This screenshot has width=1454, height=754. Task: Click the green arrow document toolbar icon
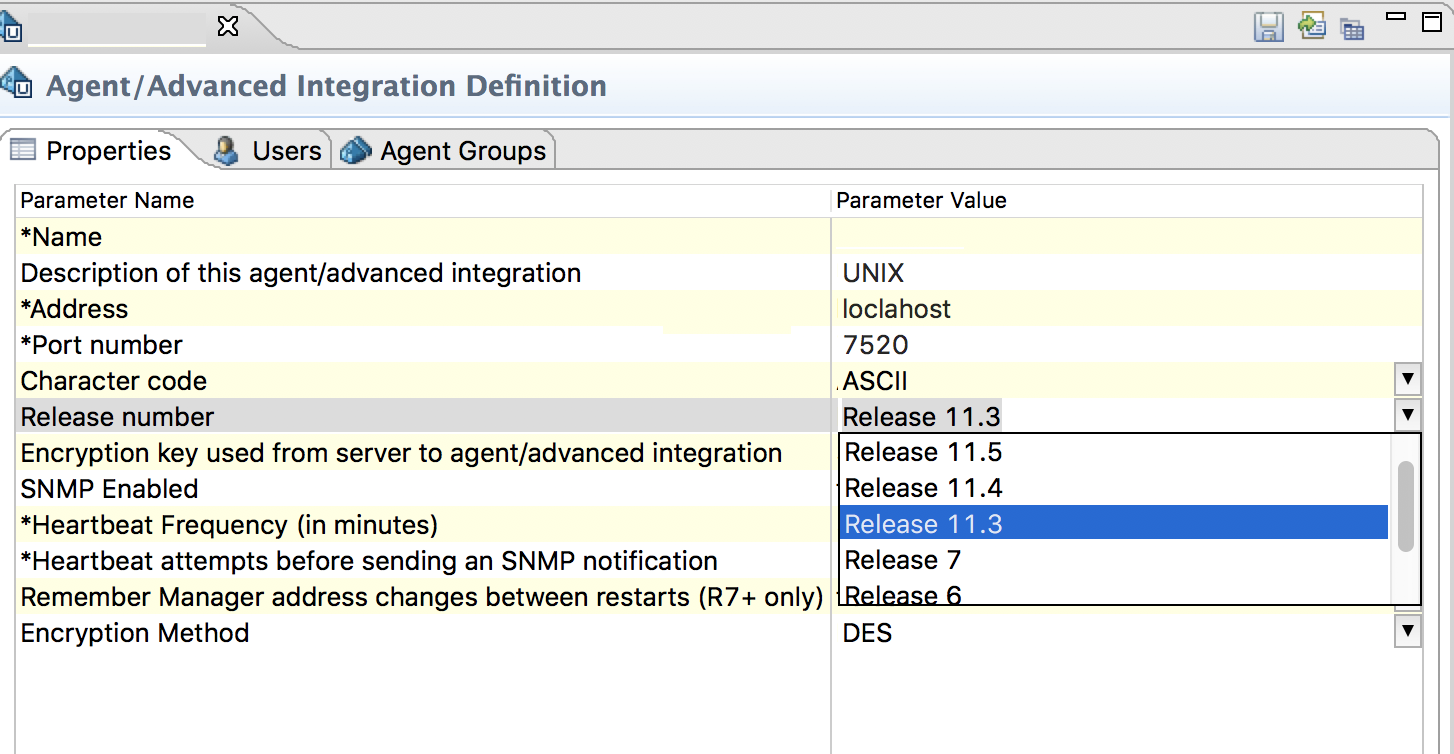point(1311,26)
